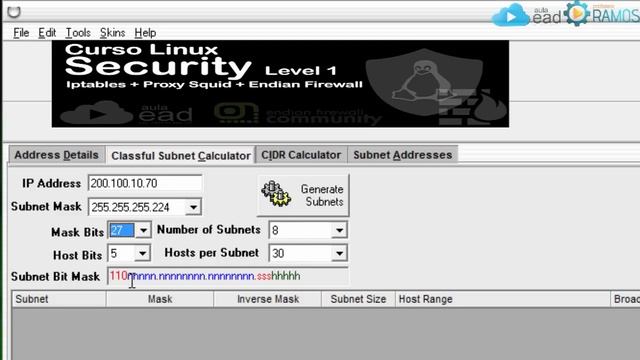
Task: Click the Inverse Mask column header
Action: (268, 299)
